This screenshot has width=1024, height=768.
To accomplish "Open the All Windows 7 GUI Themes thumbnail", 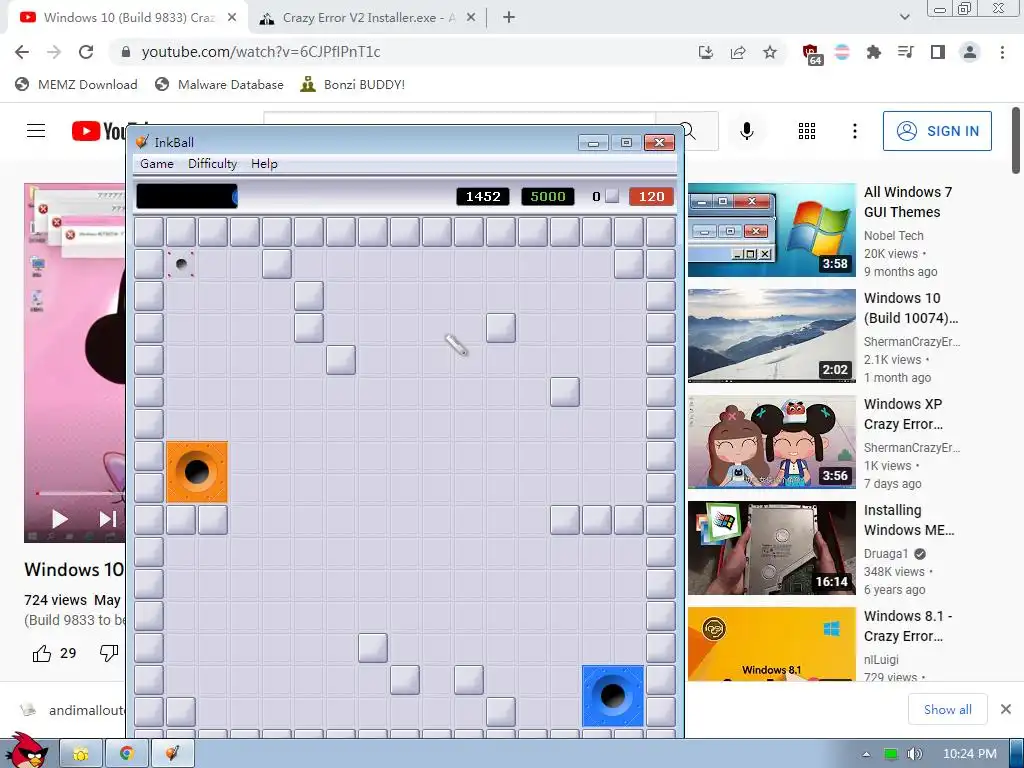I will pos(771,230).
